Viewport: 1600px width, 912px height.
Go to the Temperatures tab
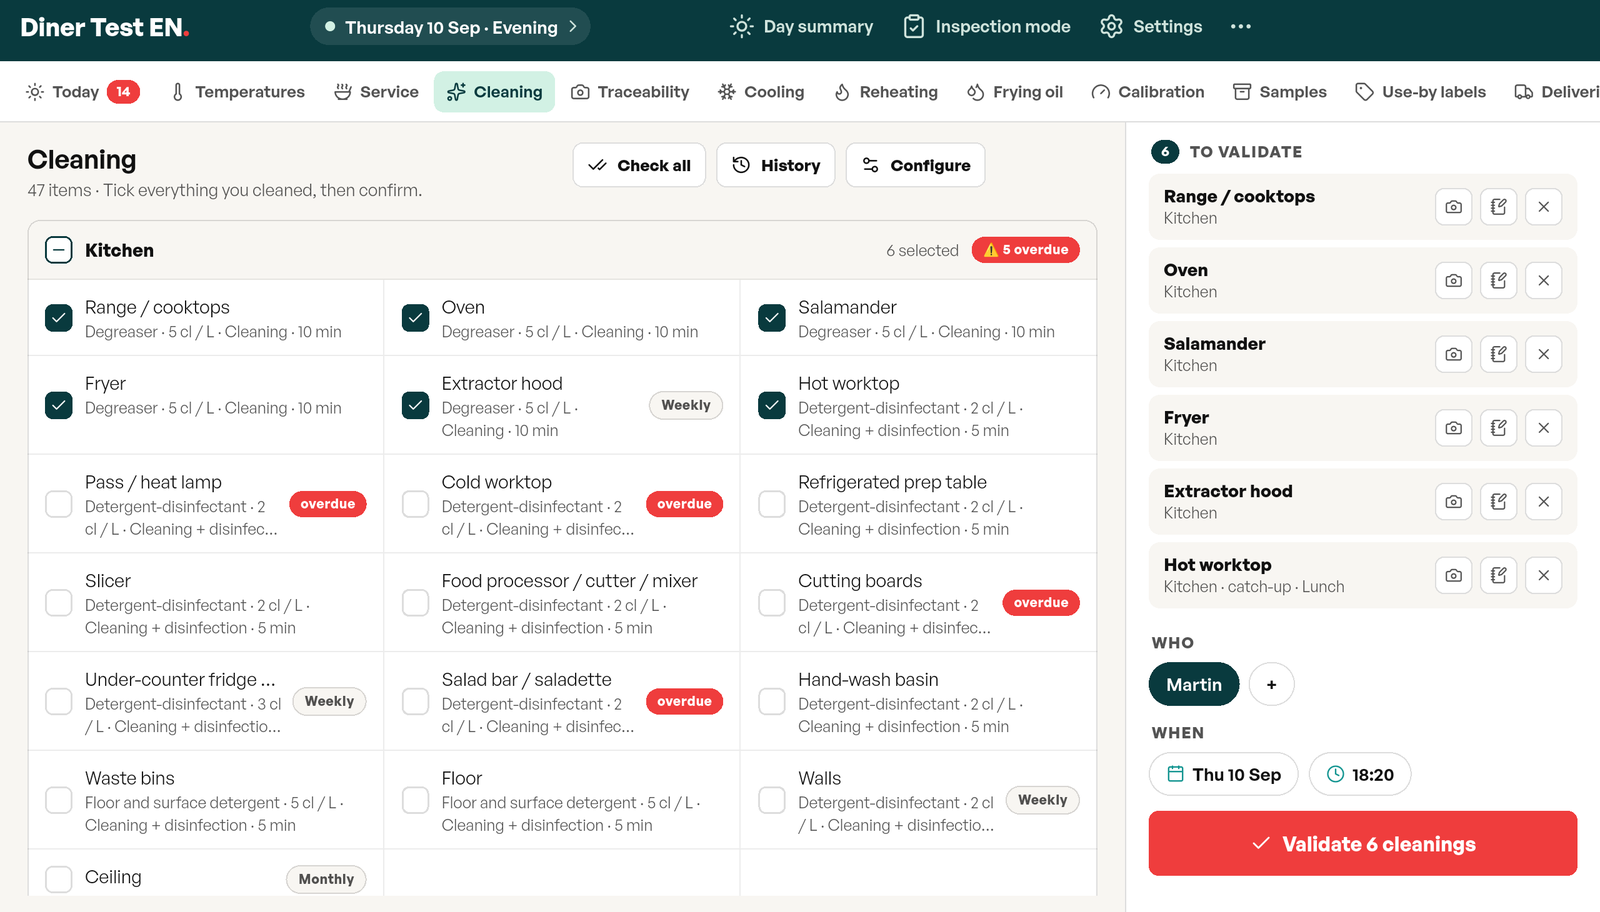237,92
